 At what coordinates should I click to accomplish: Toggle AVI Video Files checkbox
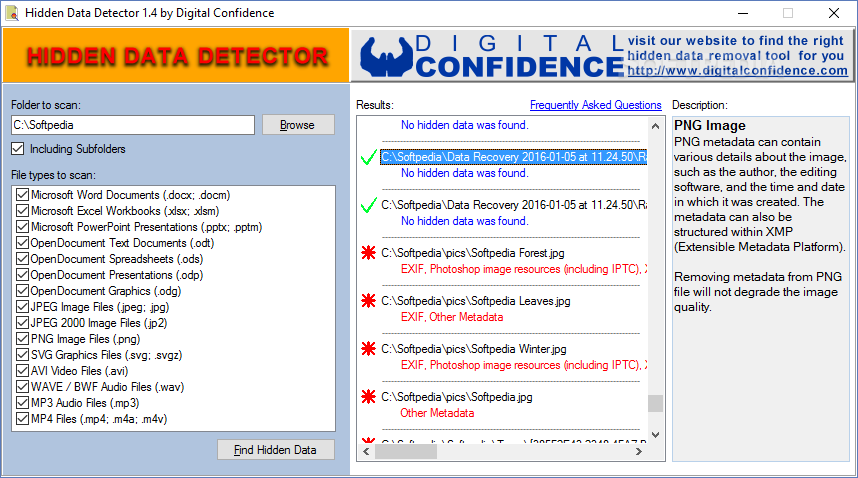coord(22,371)
